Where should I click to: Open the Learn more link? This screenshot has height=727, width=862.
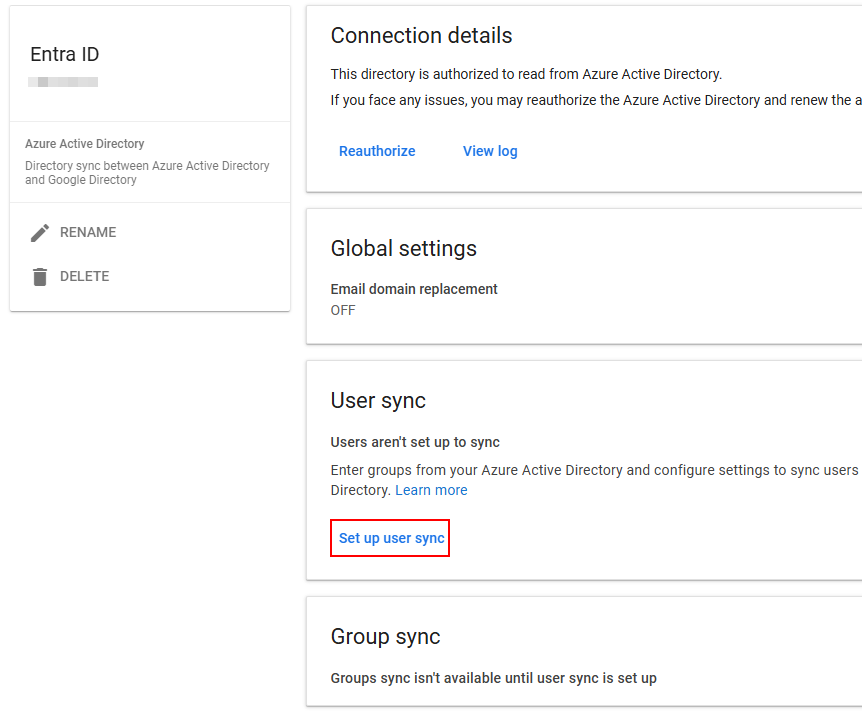click(x=431, y=490)
